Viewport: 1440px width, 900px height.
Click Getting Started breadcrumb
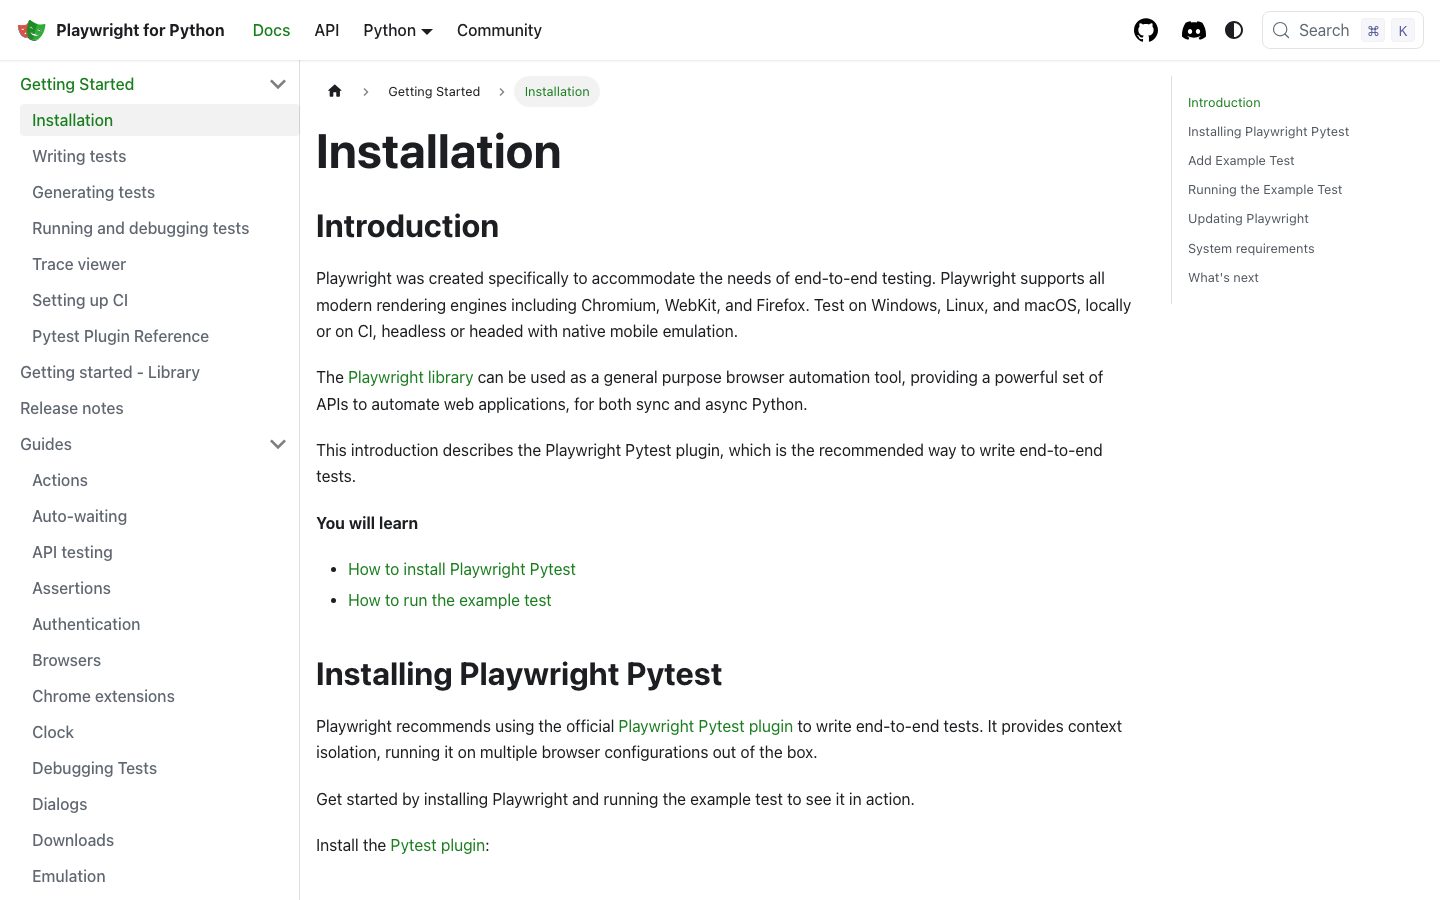click(x=434, y=91)
